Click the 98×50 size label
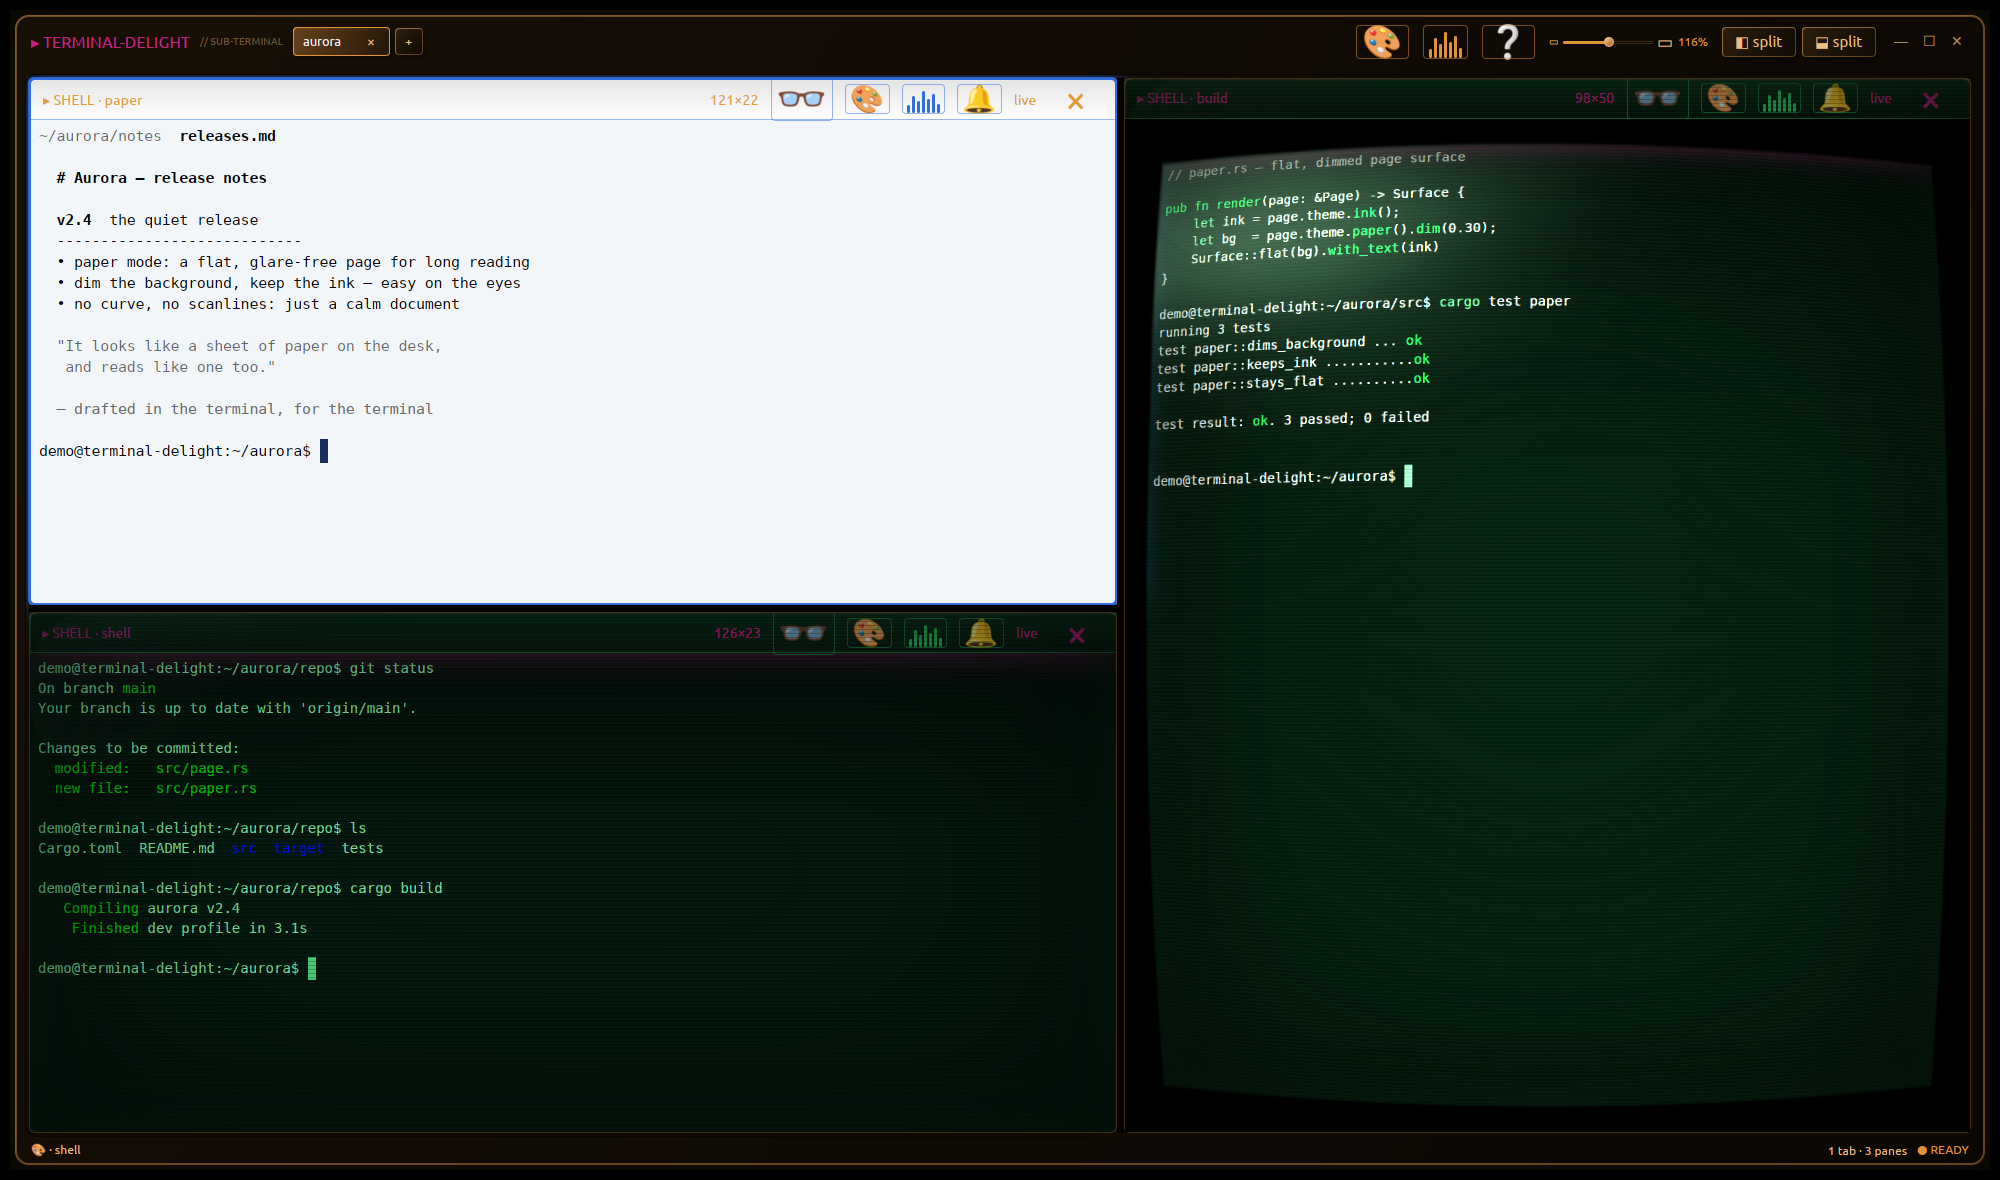This screenshot has width=2000, height=1180. (1594, 98)
